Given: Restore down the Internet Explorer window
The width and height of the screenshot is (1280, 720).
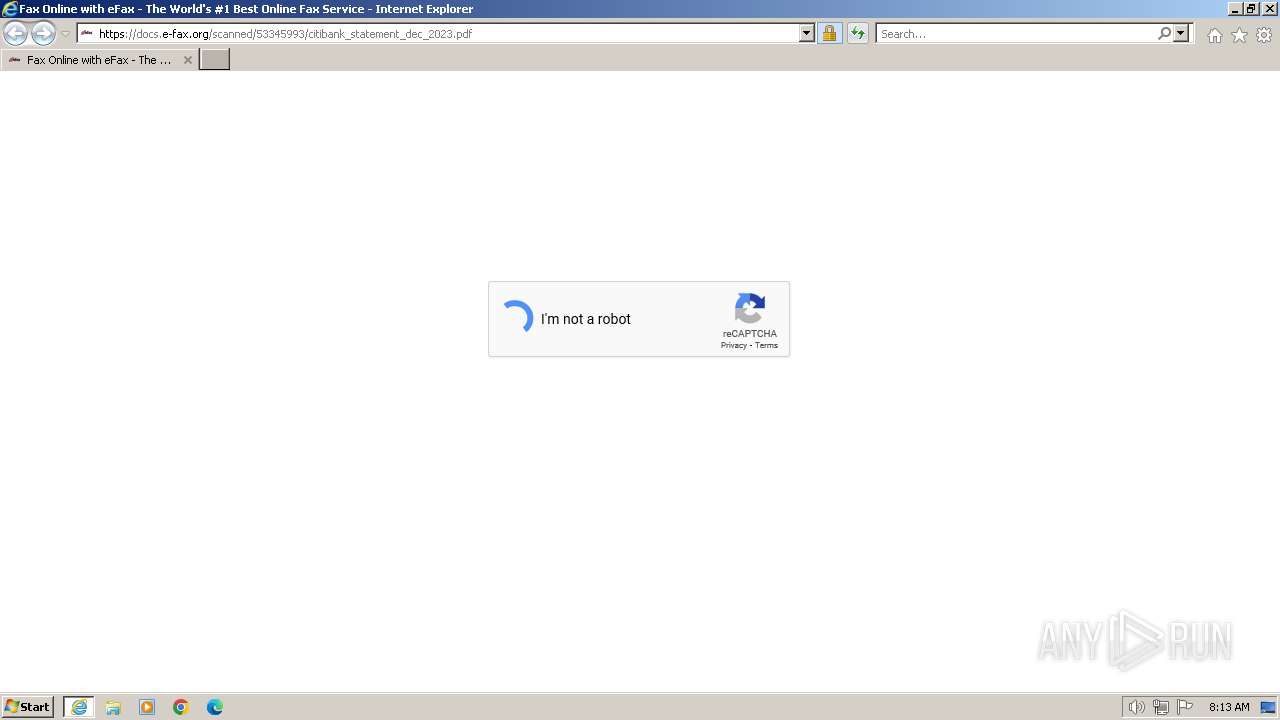Looking at the screenshot, I should pos(1251,9).
